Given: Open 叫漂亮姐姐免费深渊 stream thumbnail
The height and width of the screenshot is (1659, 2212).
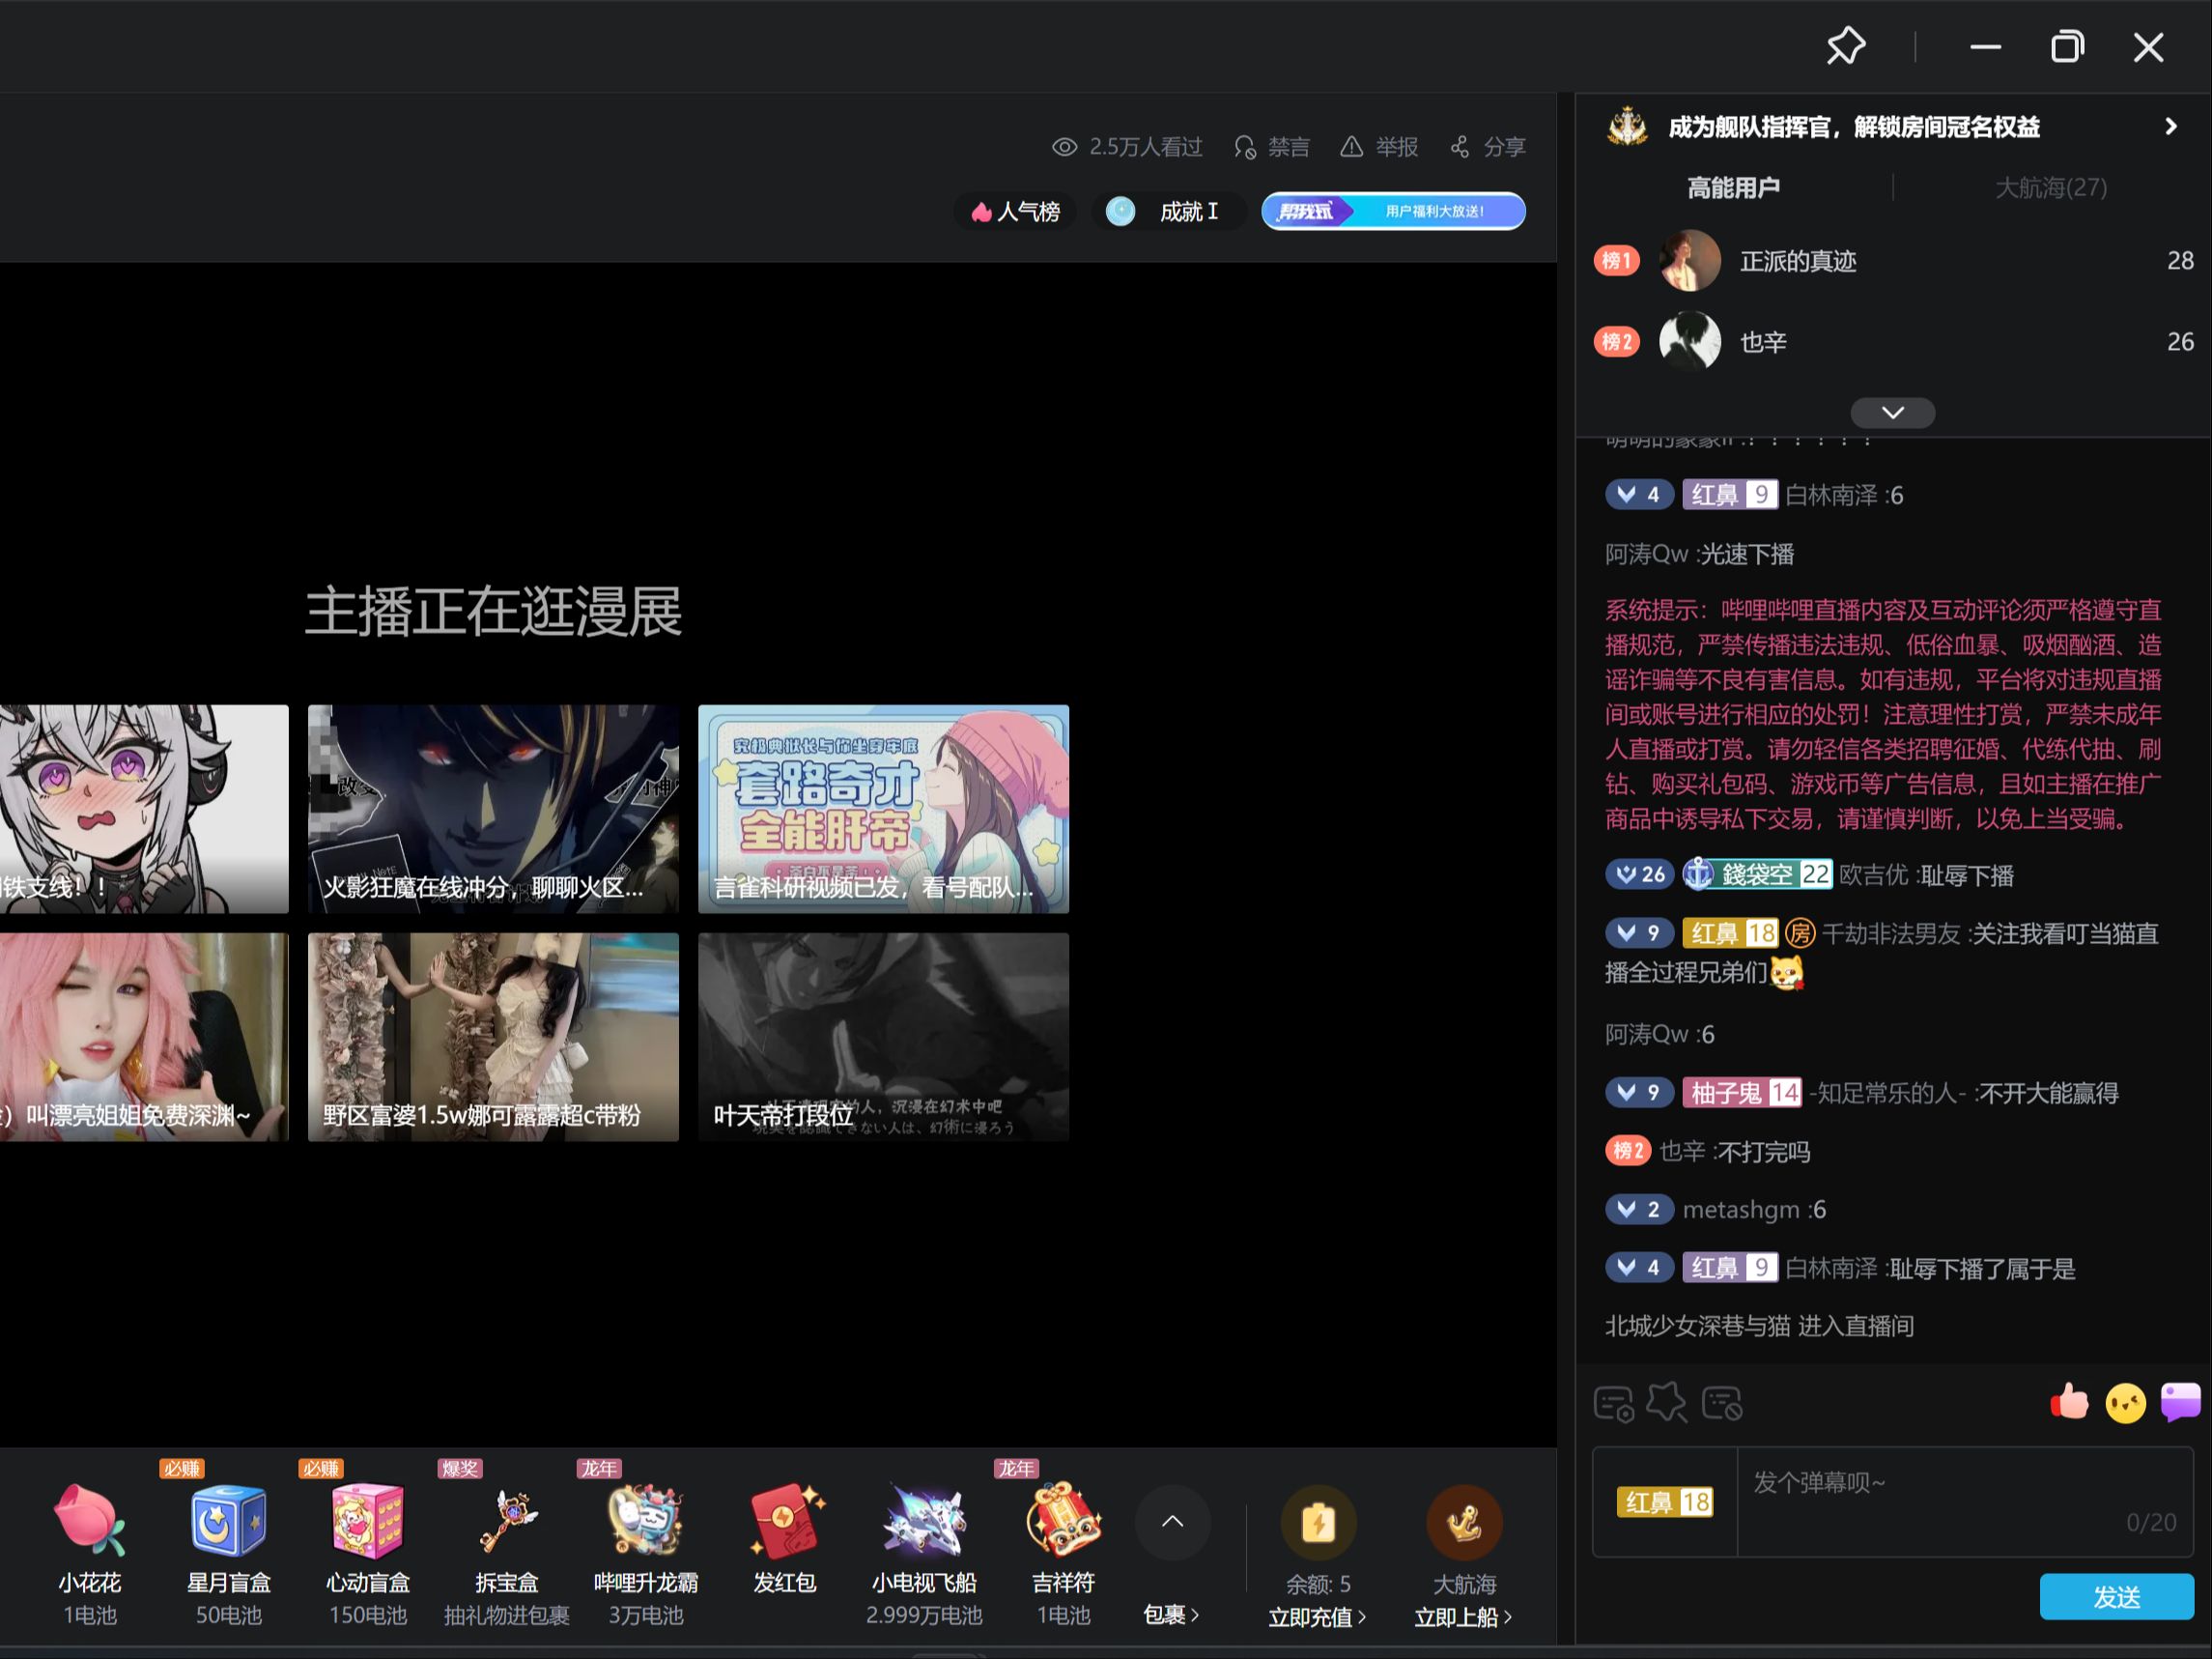Looking at the screenshot, I should [144, 1037].
